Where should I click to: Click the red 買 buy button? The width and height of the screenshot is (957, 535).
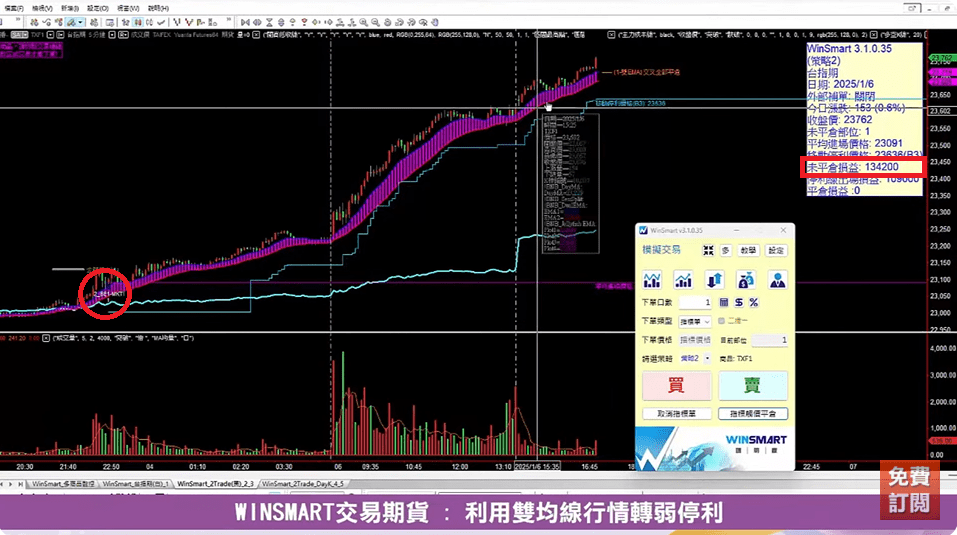[676, 386]
